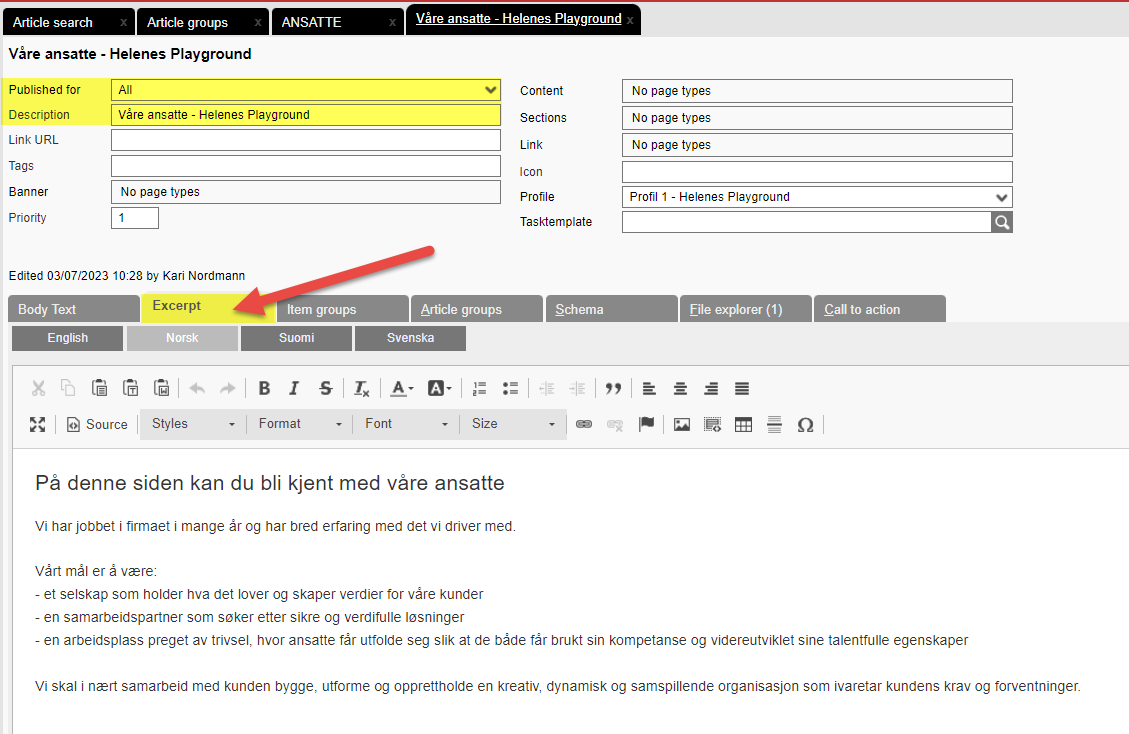Click Paste as plain text icon
This screenshot has width=1129, height=734.
[x=130, y=388]
